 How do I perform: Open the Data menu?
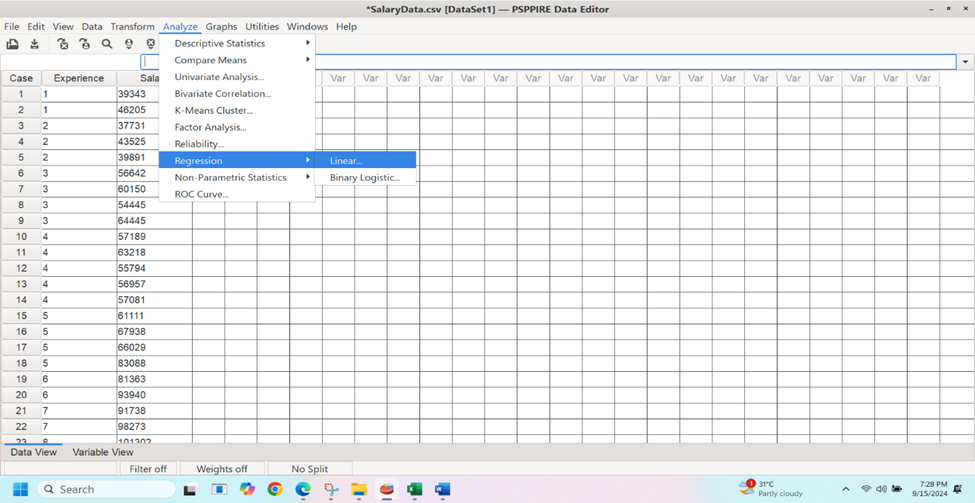(92, 27)
